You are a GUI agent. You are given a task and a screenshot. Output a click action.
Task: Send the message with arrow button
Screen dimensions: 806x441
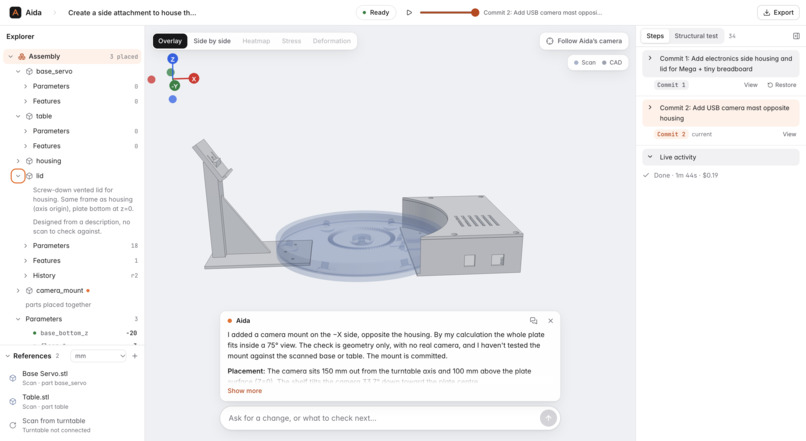pos(548,418)
